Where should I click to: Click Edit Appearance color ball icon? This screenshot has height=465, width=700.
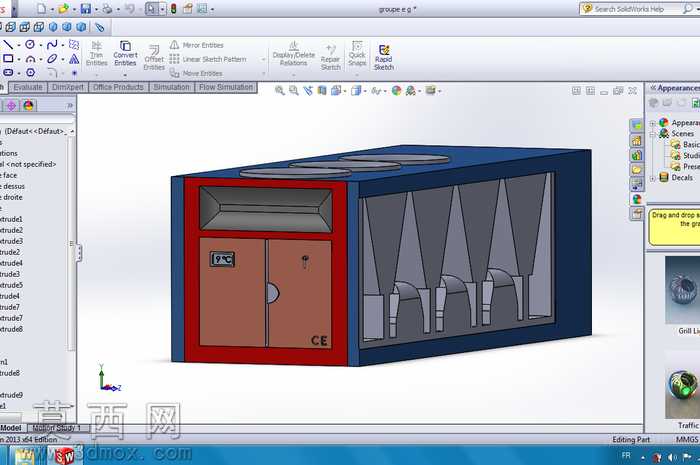coord(396,91)
